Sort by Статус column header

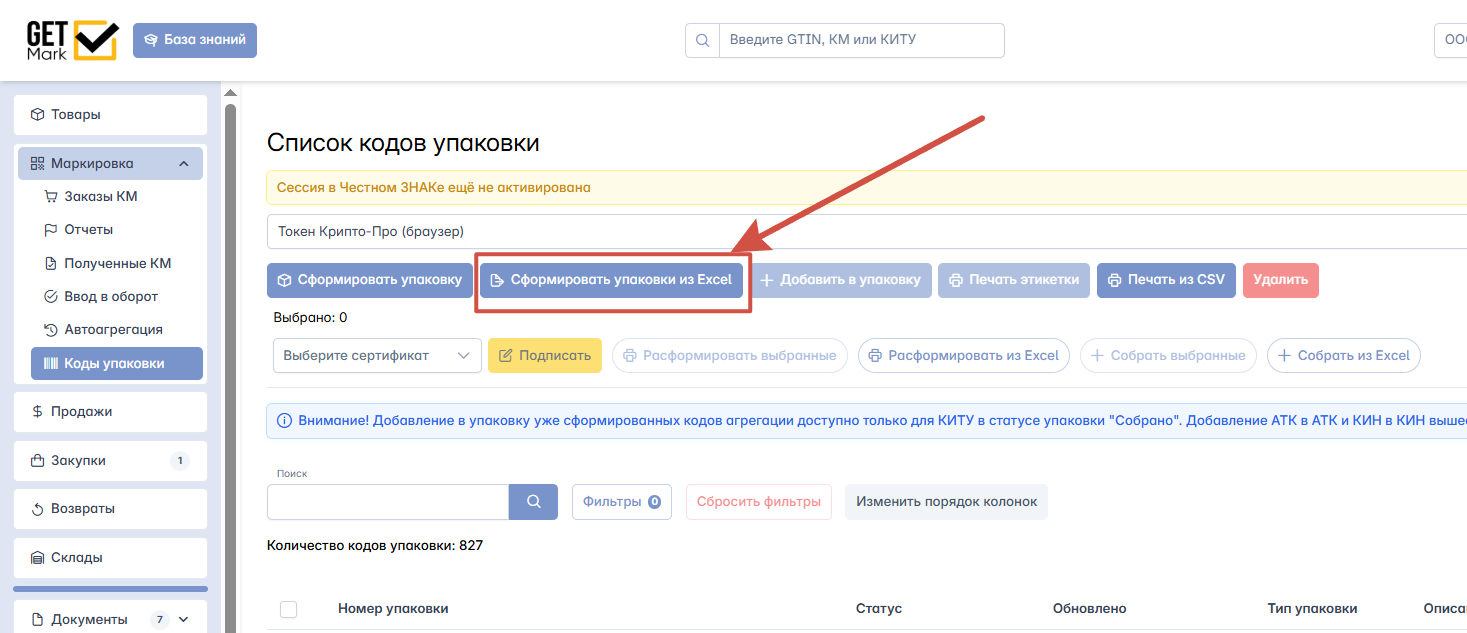click(879, 609)
